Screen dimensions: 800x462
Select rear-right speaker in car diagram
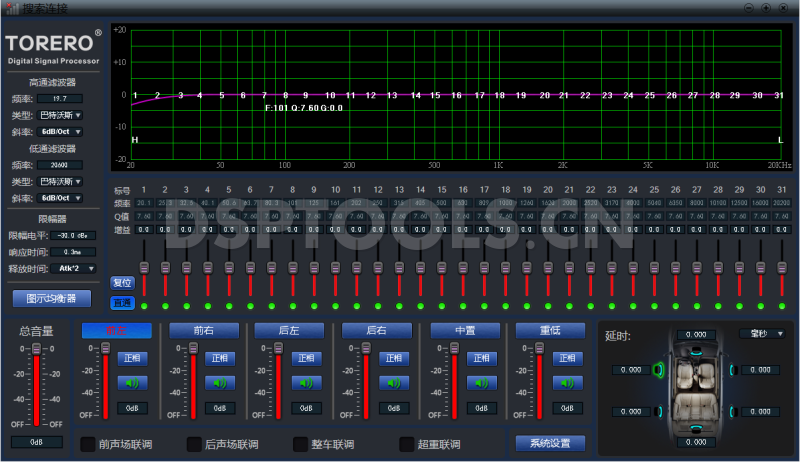pyautogui.click(x=732, y=411)
